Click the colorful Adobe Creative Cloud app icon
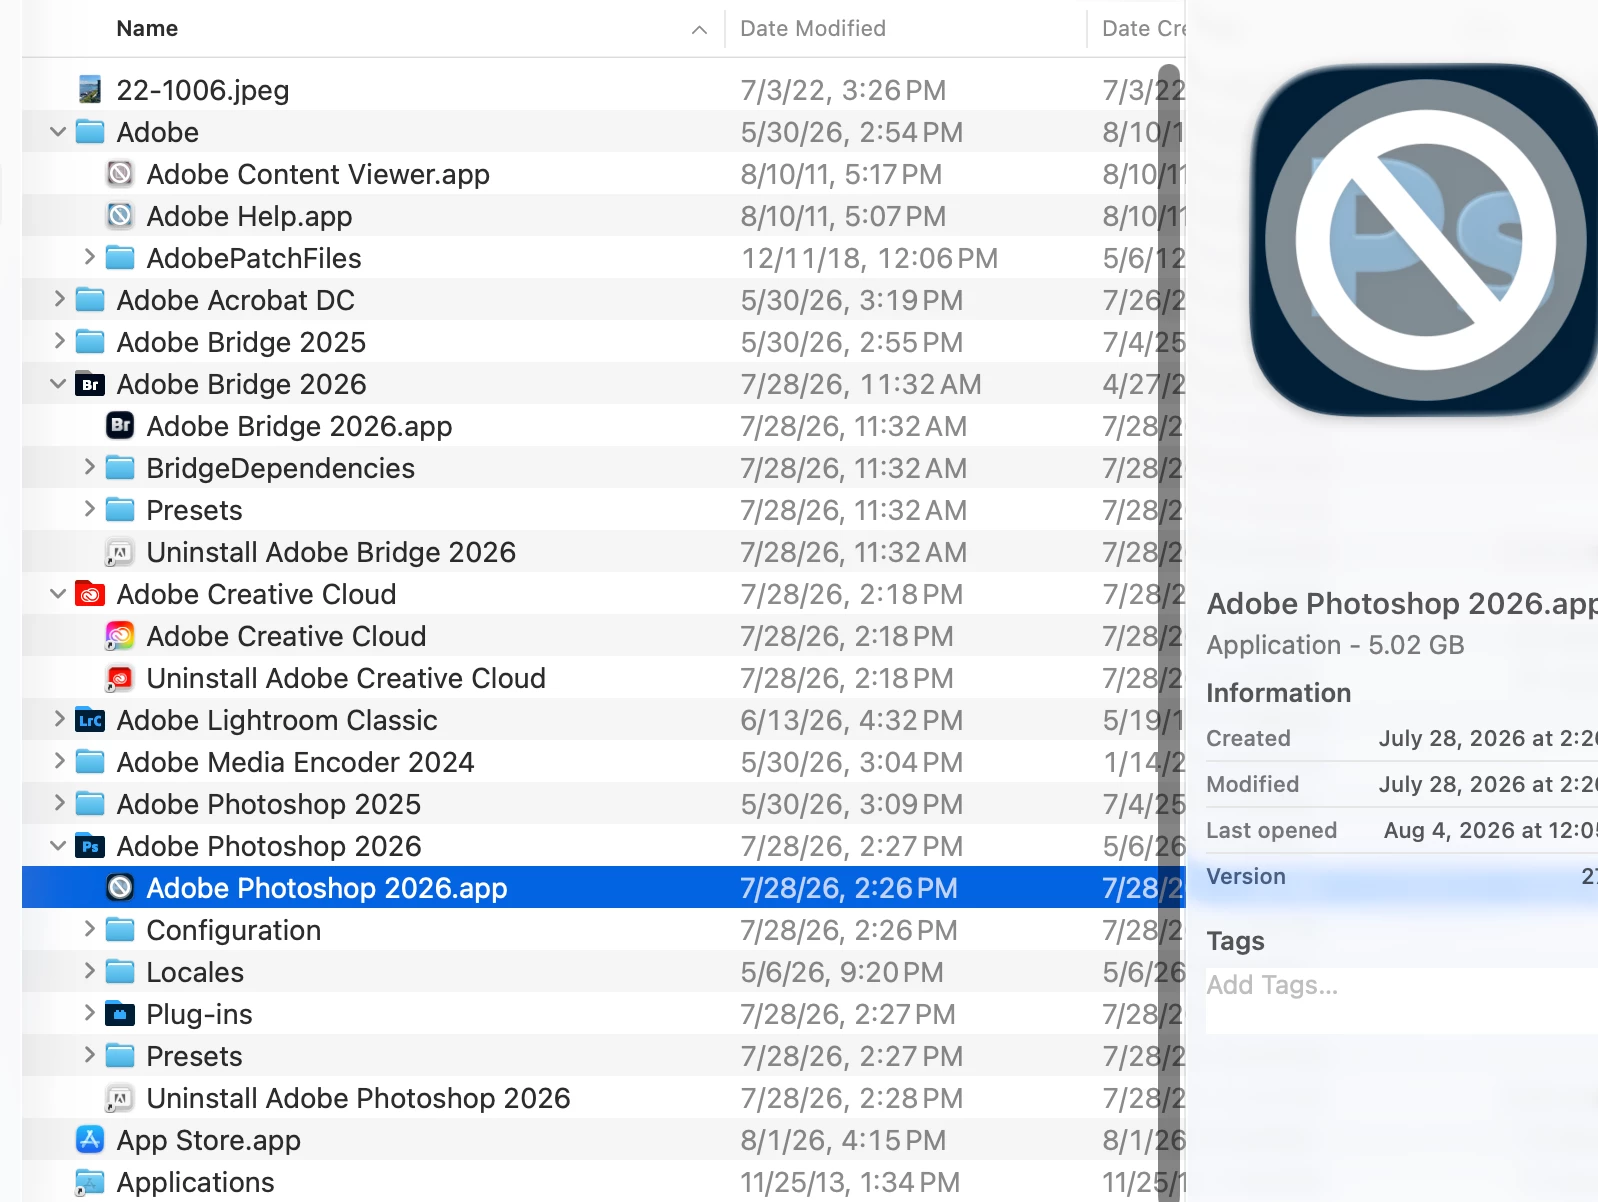The height and width of the screenshot is (1202, 1598). coord(120,636)
